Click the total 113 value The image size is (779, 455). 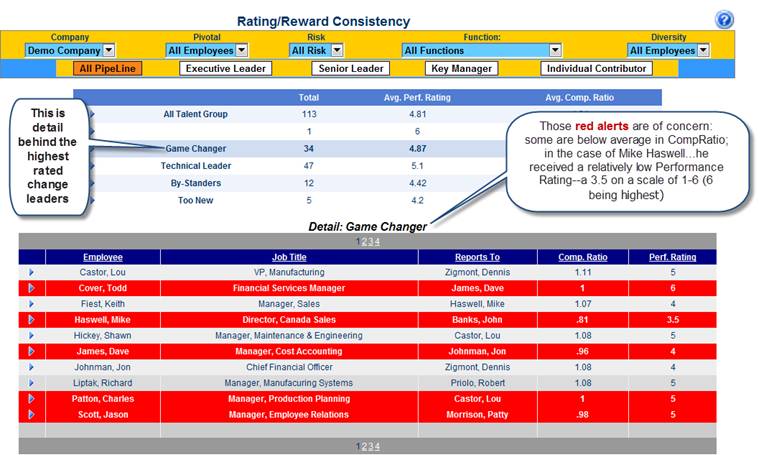pos(309,114)
